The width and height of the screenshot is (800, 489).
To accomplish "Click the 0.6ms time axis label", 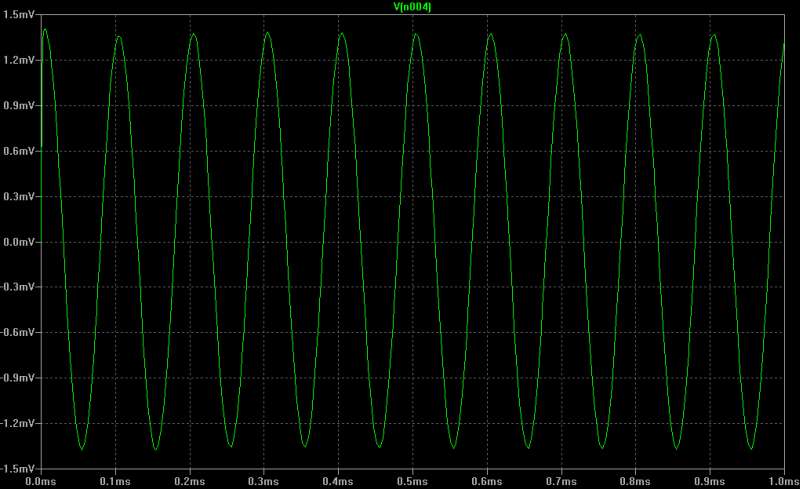I will coord(487,481).
